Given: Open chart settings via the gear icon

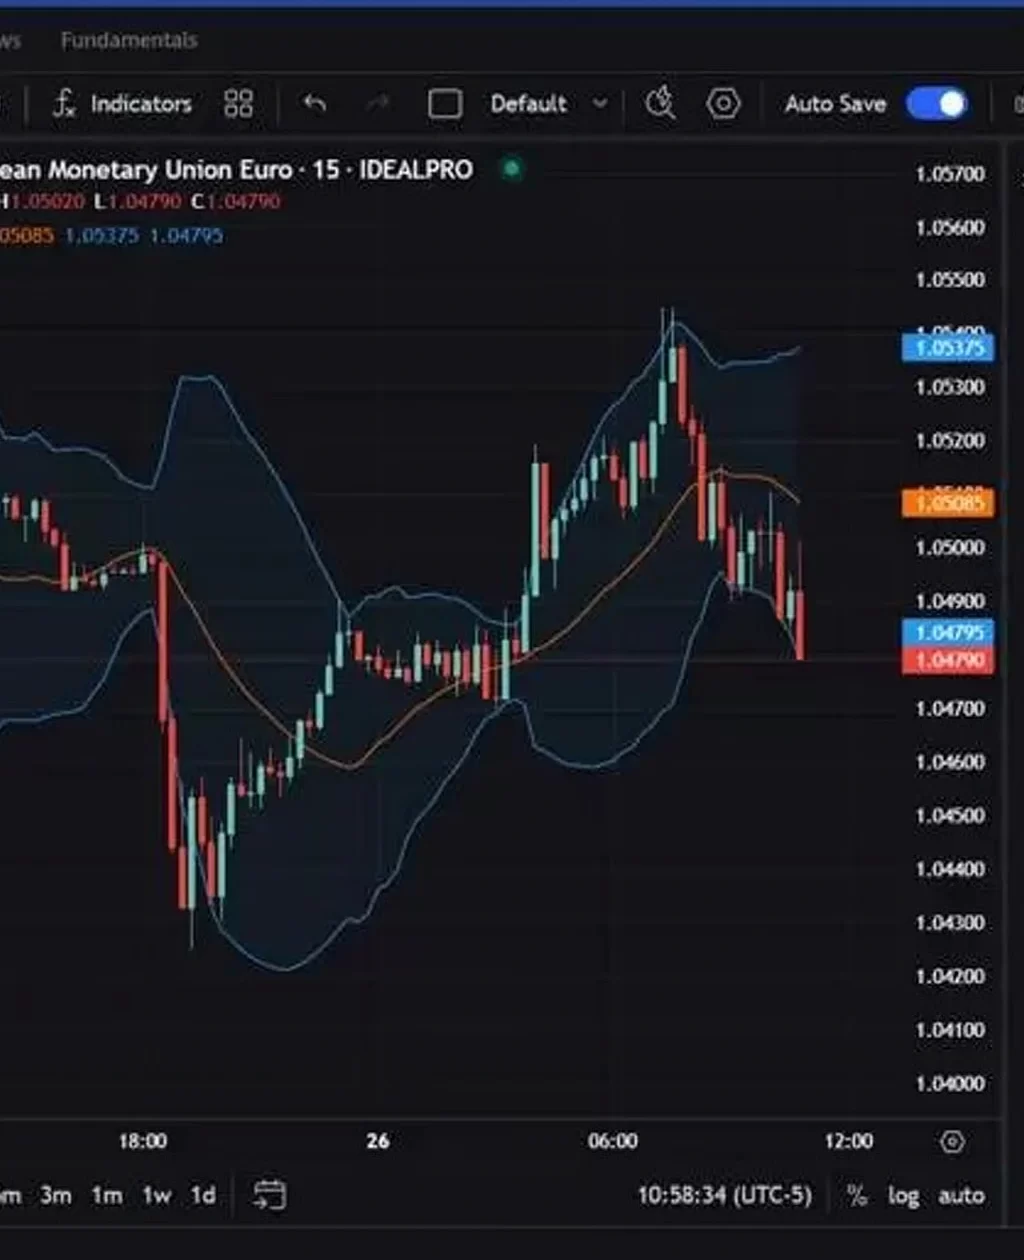Looking at the screenshot, I should [x=723, y=103].
